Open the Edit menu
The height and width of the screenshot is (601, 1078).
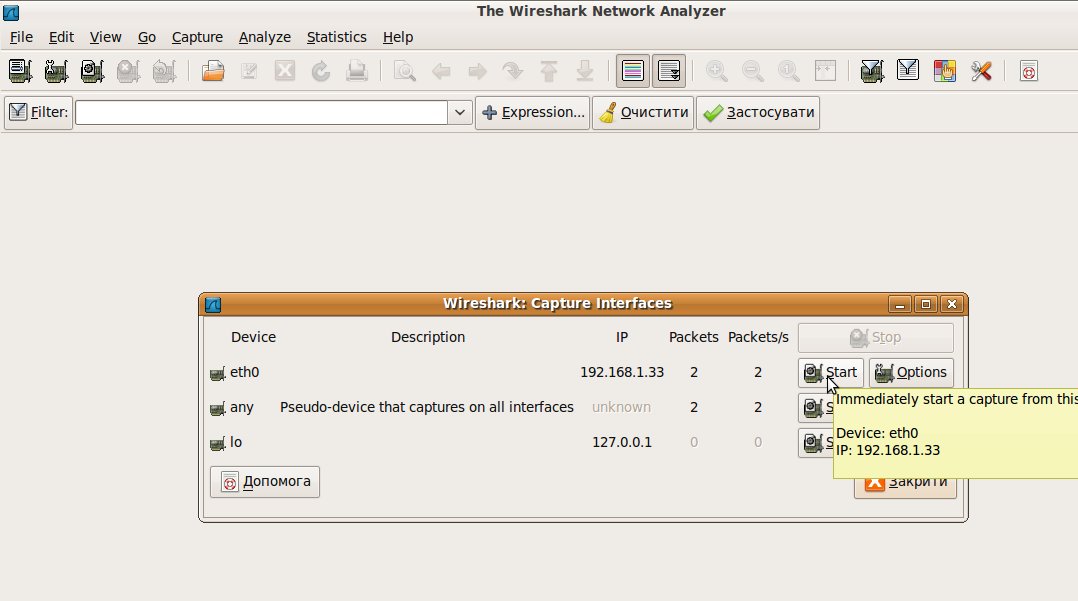click(61, 37)
